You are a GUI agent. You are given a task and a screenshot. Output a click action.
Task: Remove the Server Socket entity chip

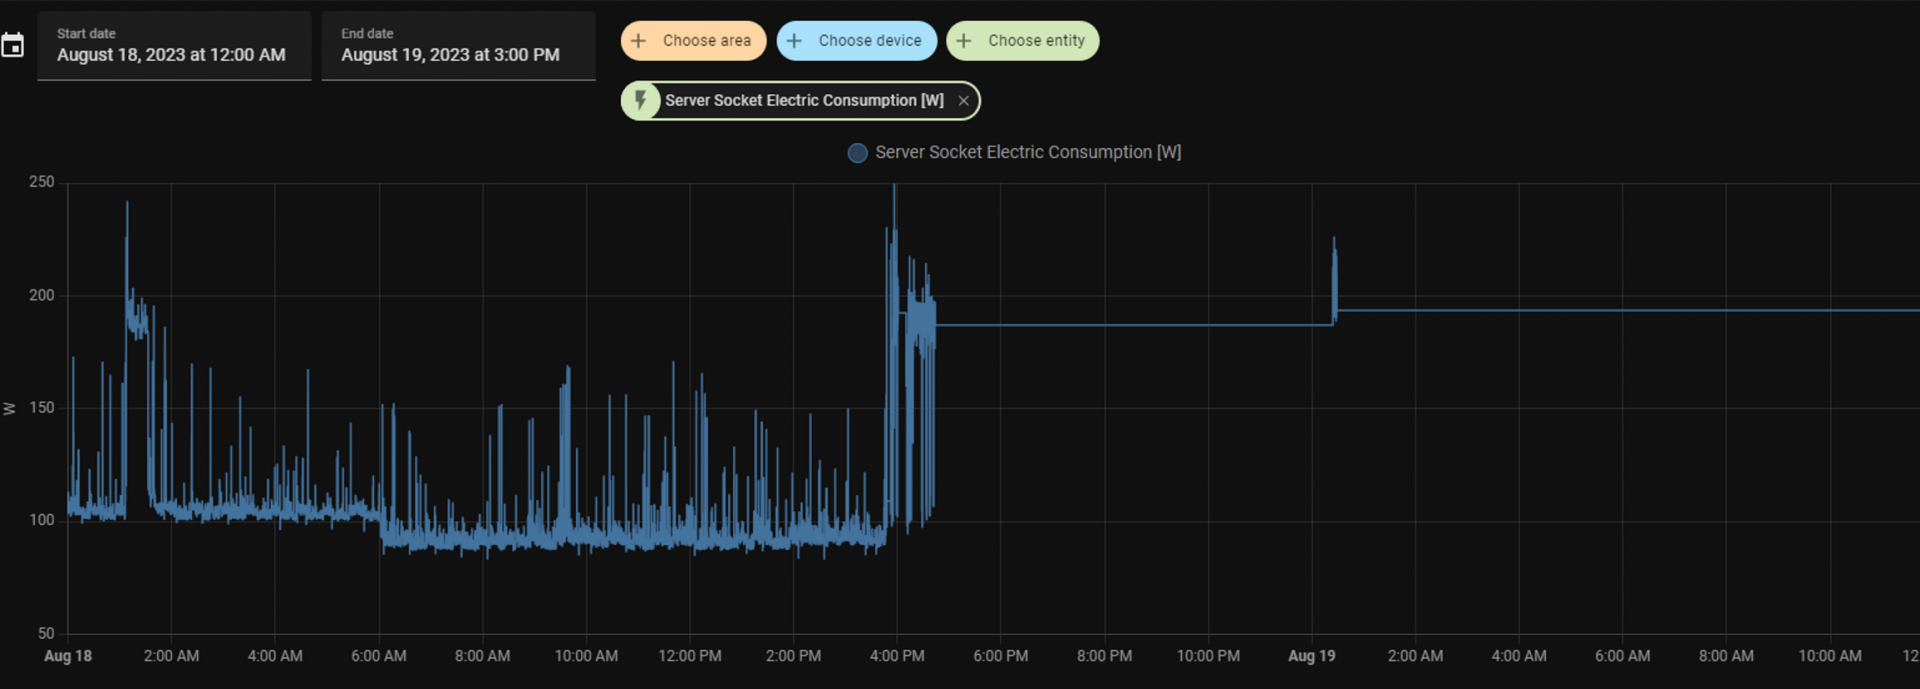(963, 101)
